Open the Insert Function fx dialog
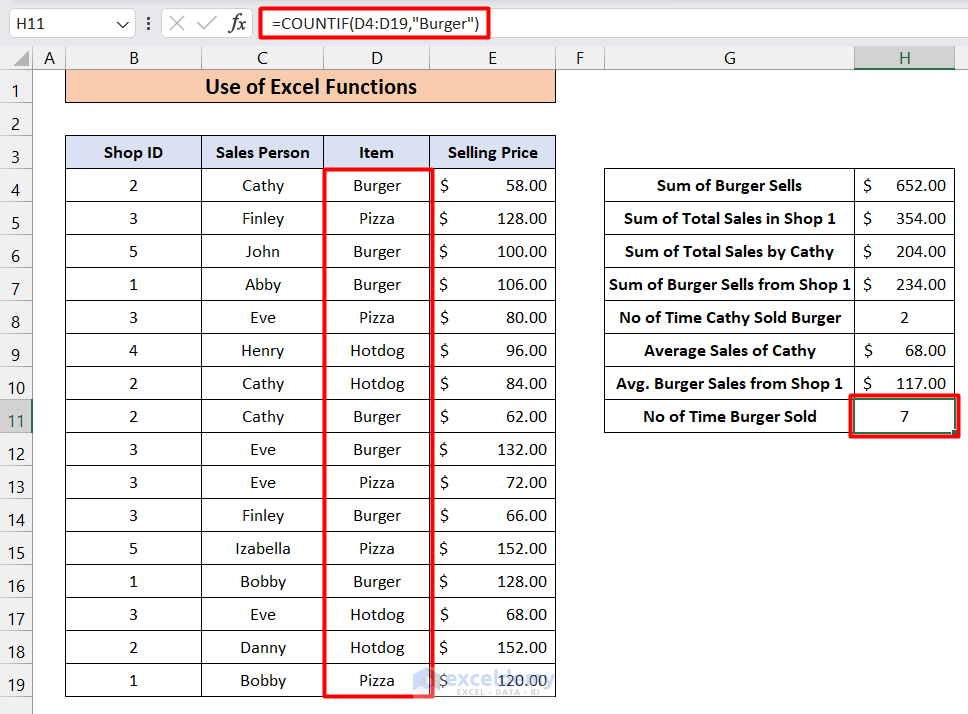Screen dimensions: 968x714 coord(237,24)
